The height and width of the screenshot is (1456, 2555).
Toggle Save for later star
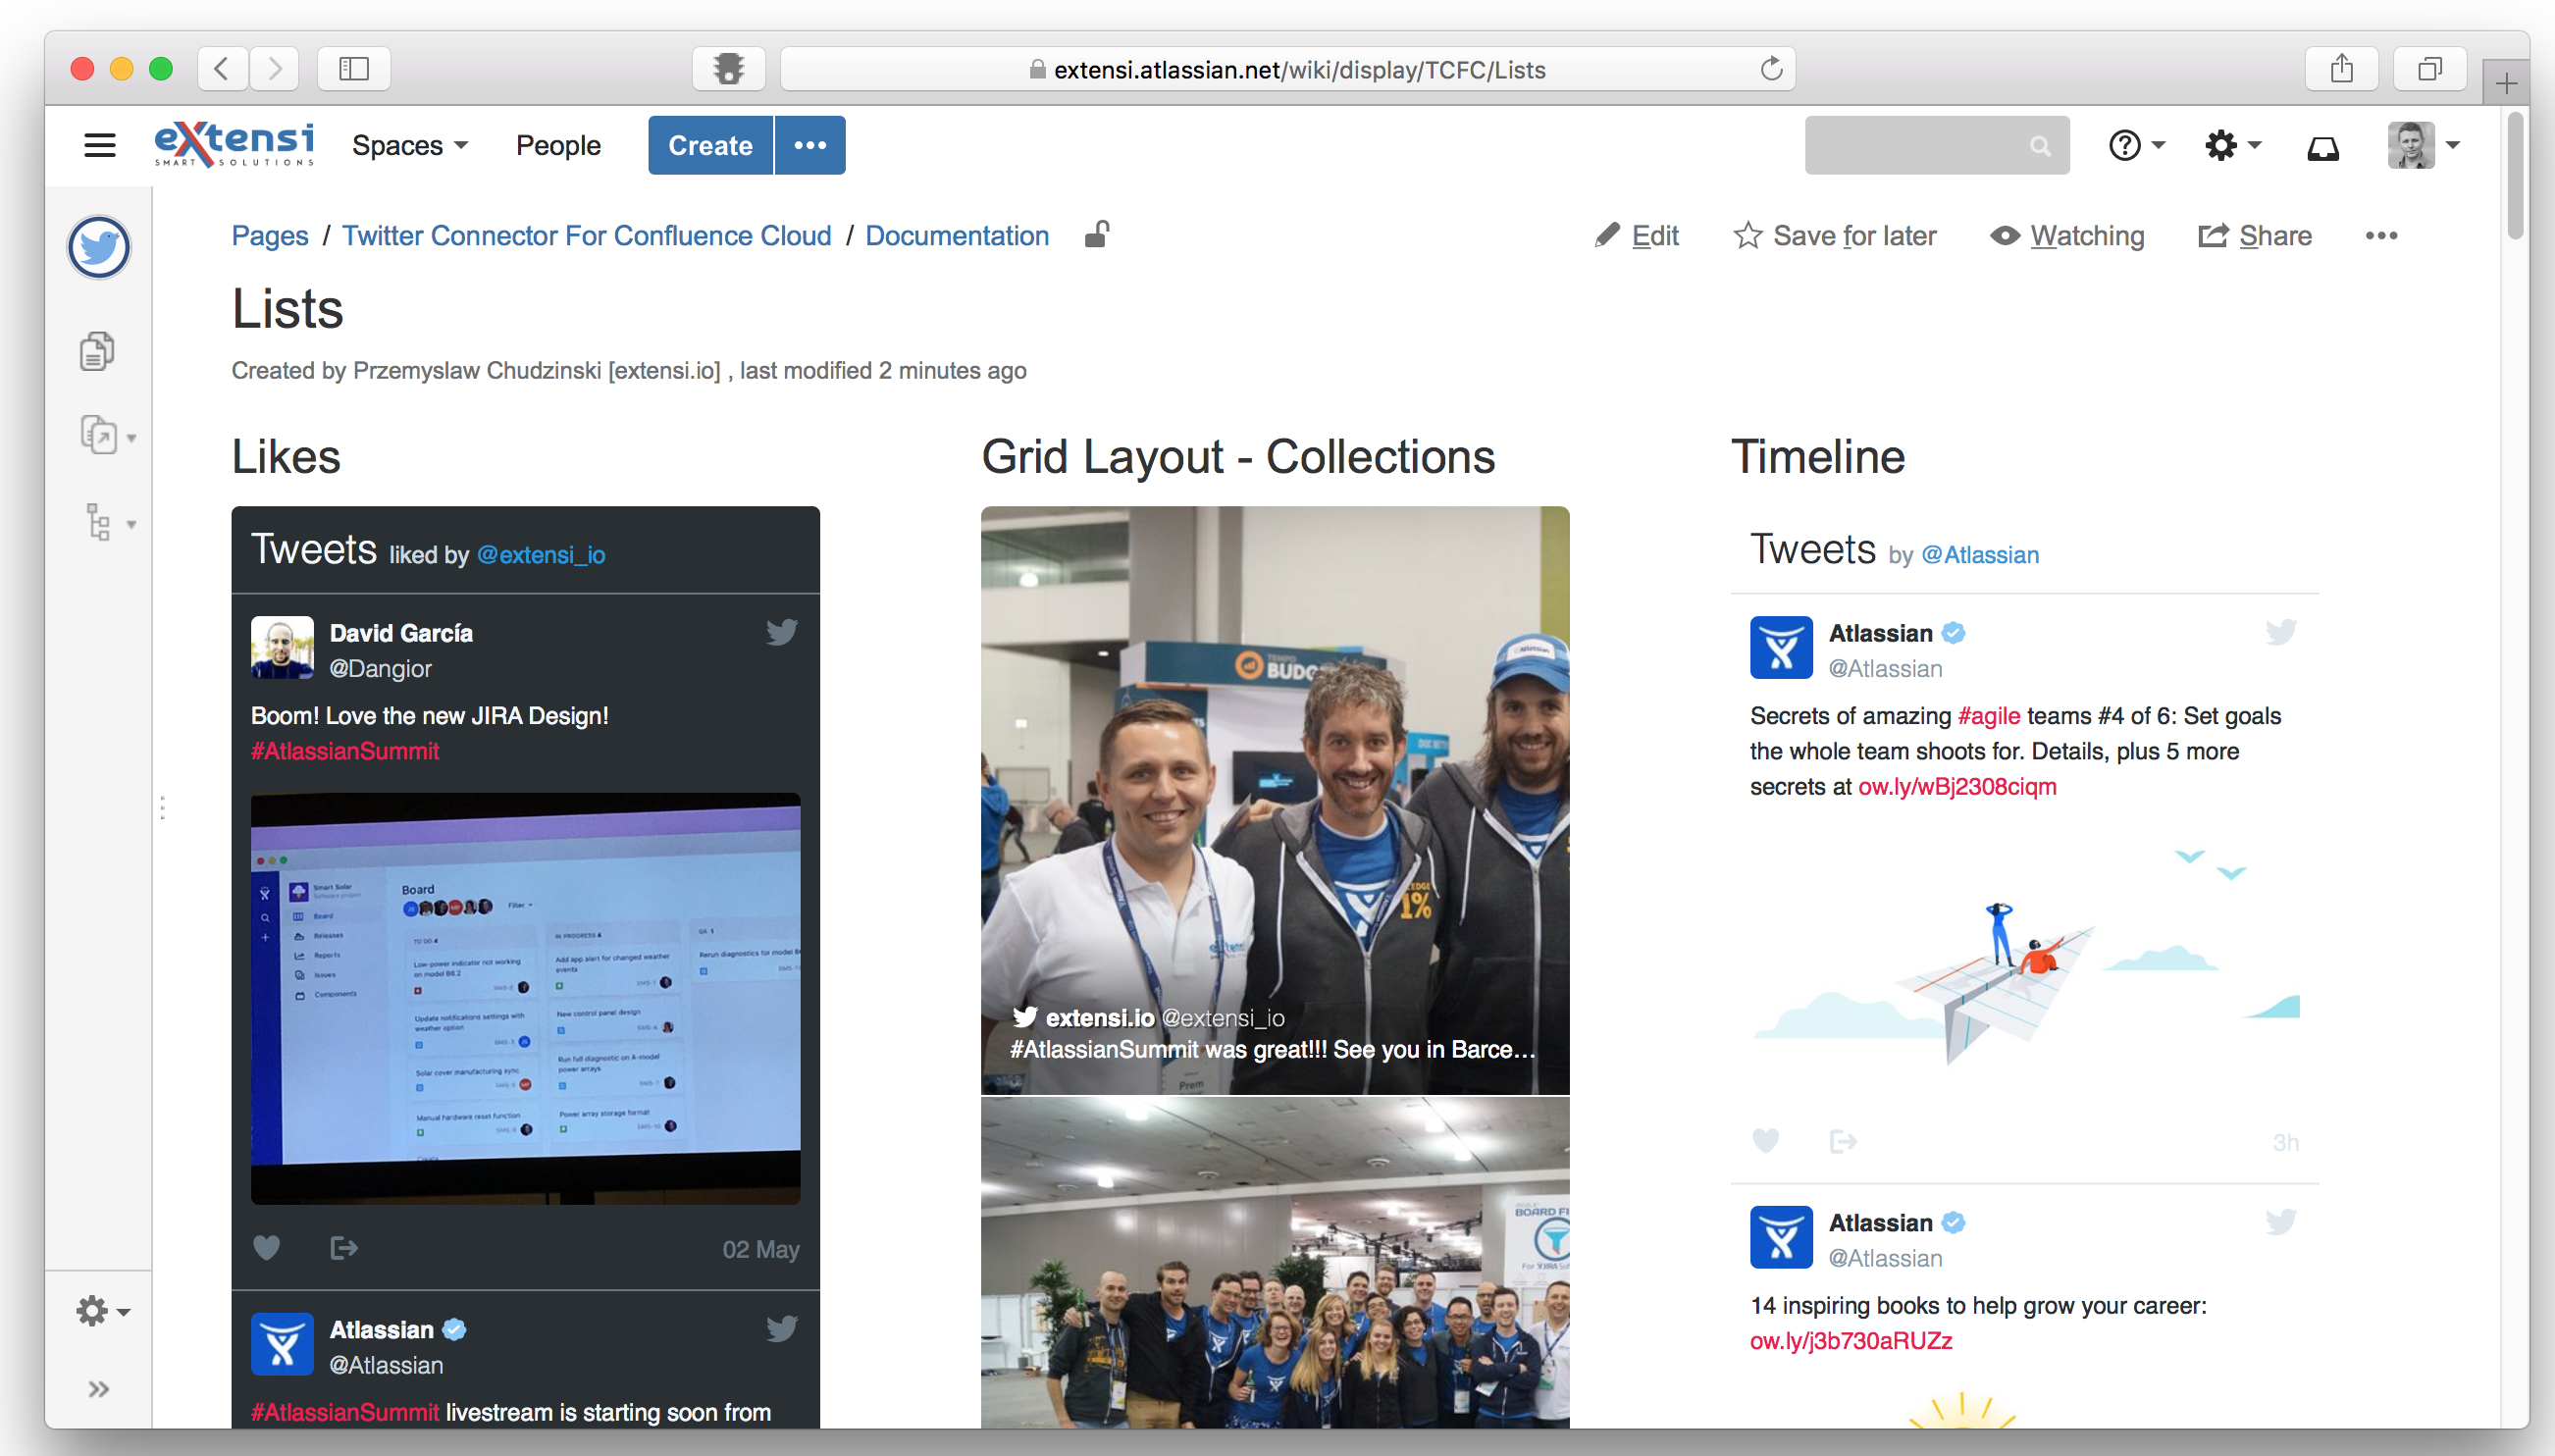coord(1835,236)
